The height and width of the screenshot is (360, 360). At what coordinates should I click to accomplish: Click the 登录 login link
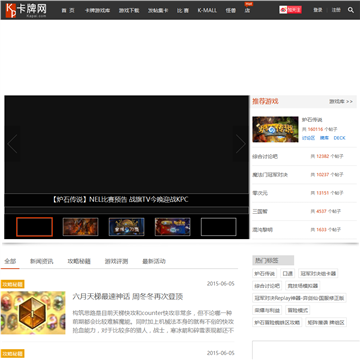[318, 10]
